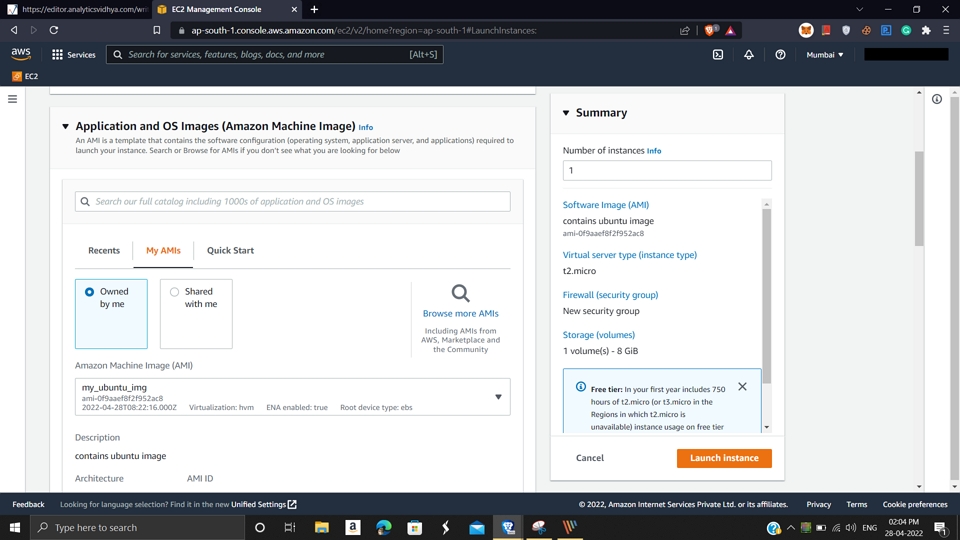Go back in browser history
Screen dimensions: 960x540
point(13,30)
